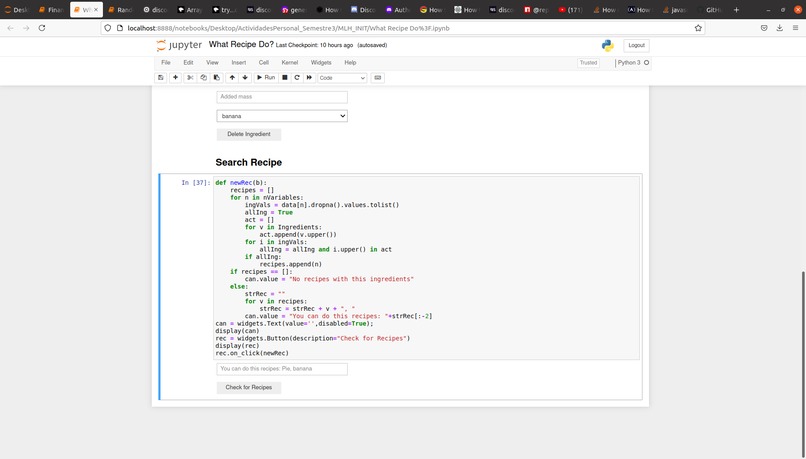Open the Widgets menu
Viewport: 806px width, 459px height.
click(x=321, y=63)
